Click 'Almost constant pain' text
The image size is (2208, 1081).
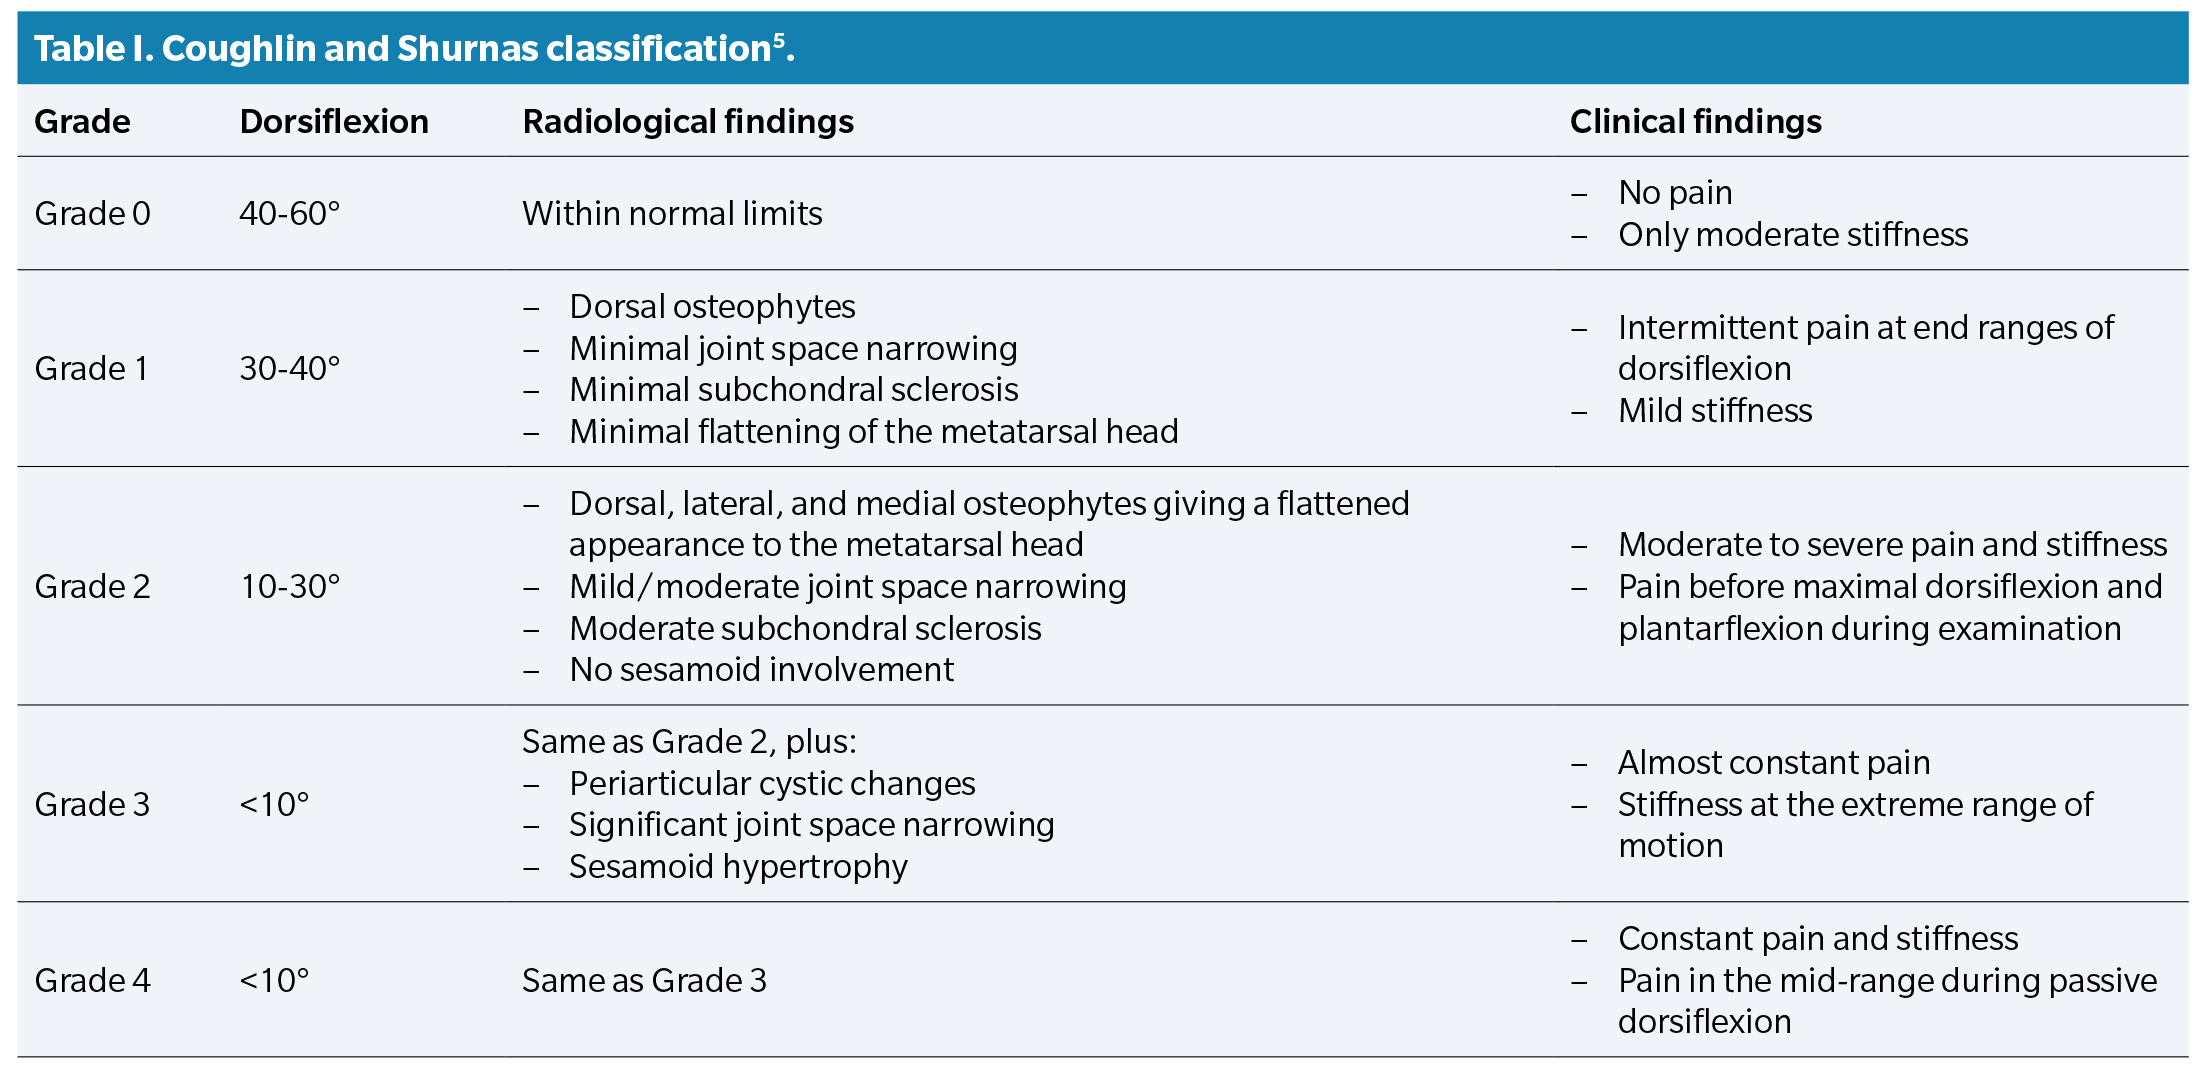[x=1774, y=763]
